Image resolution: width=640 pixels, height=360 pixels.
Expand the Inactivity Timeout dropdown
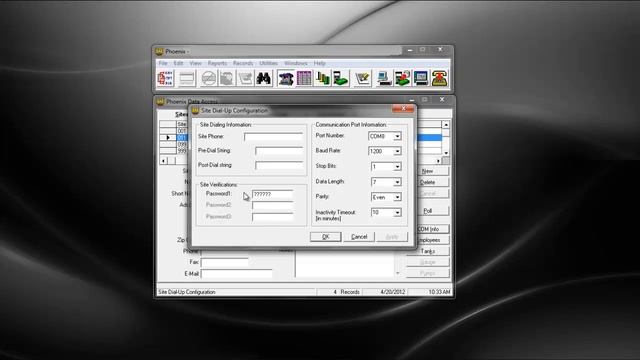pos(397,213)
